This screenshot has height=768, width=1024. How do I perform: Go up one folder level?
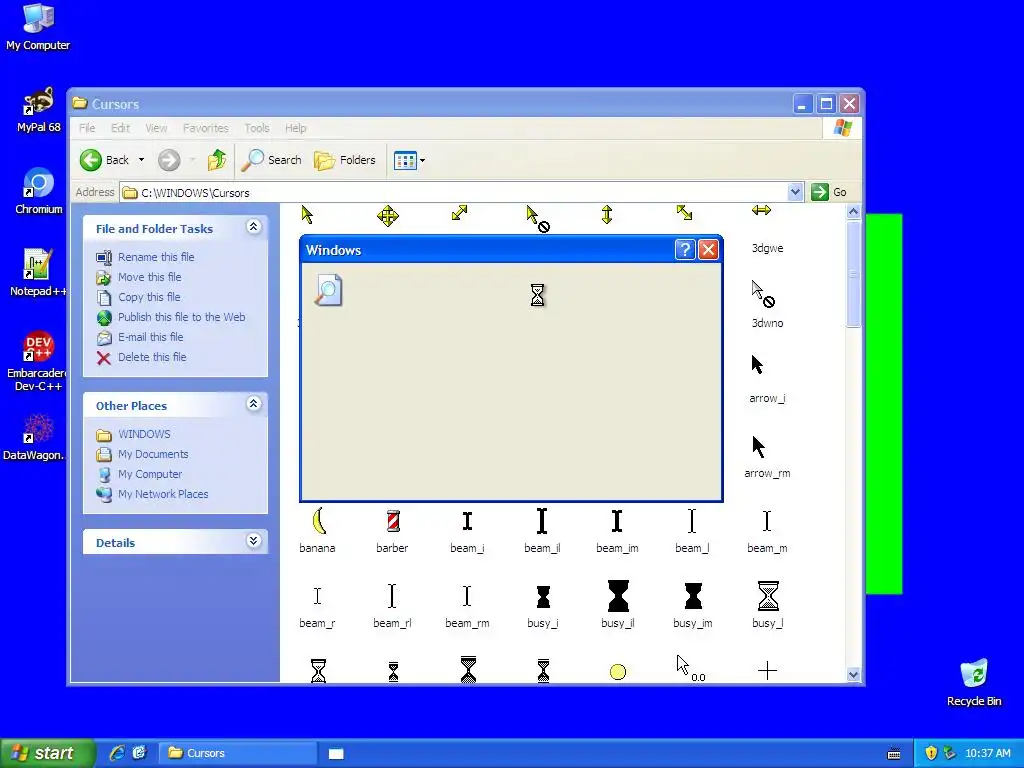coord(217,159)
